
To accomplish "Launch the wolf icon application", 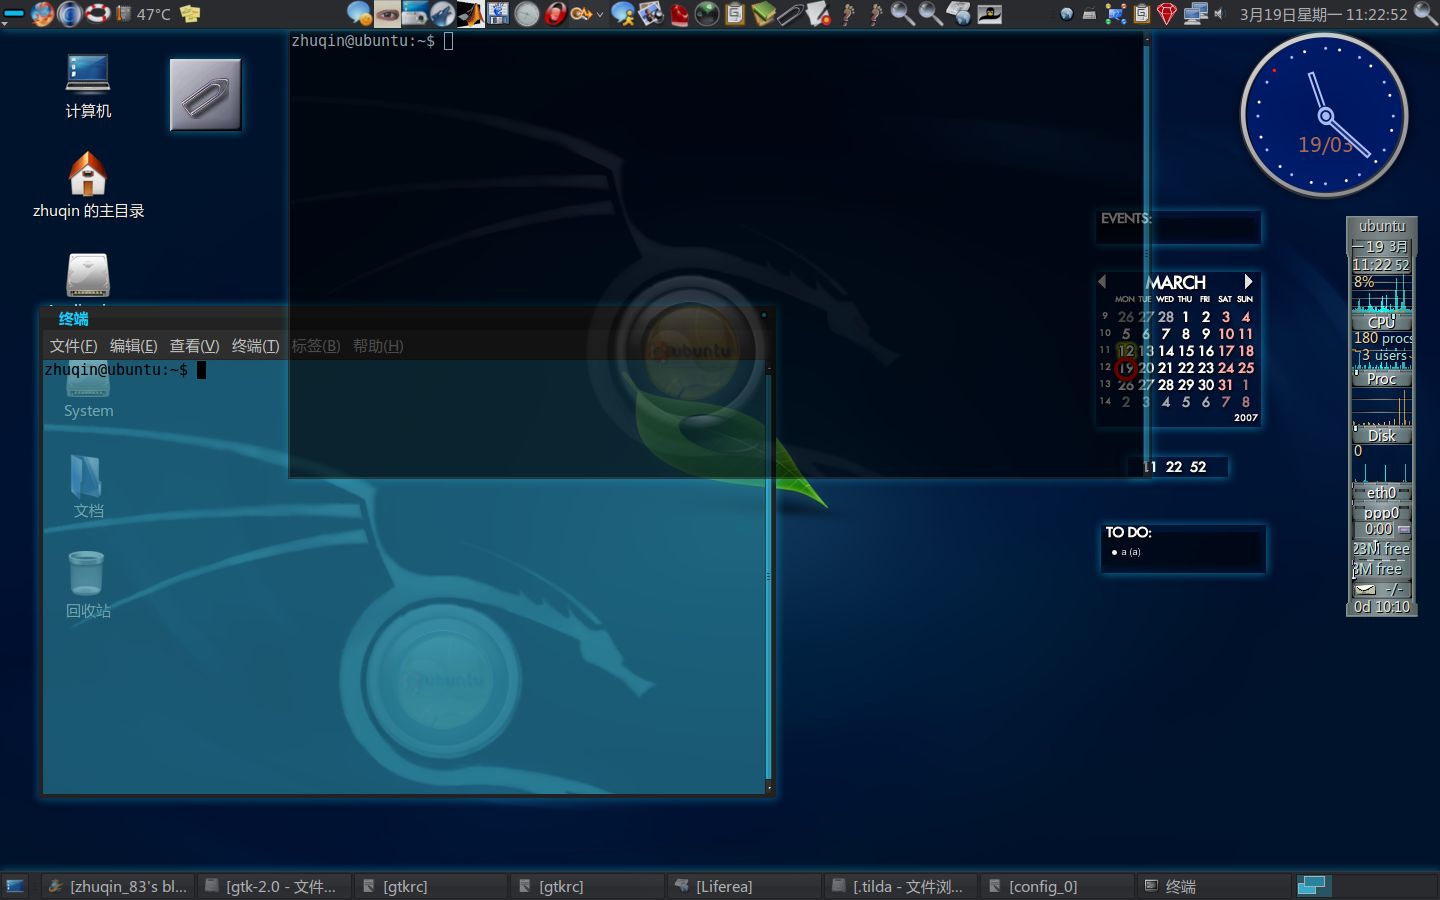I will [443, 14].
